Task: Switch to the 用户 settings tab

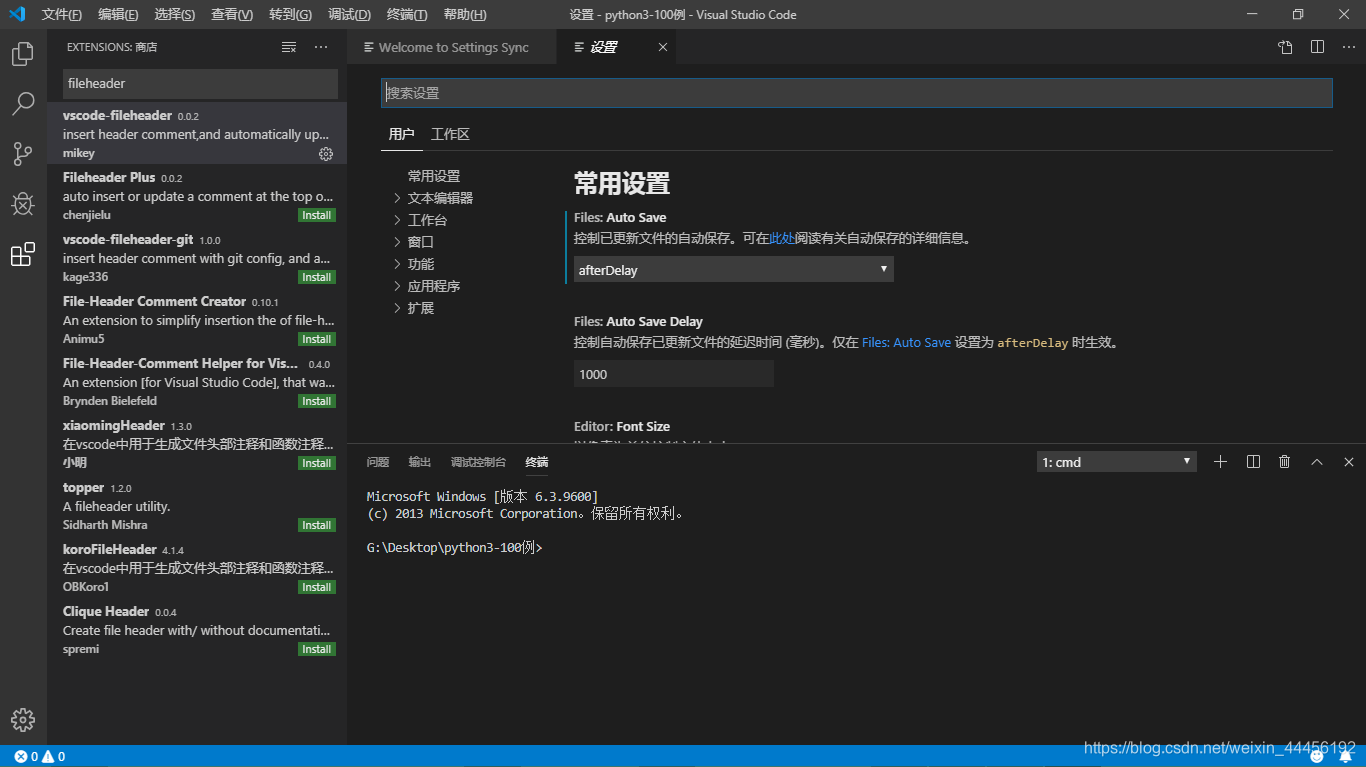Action: pos(401,134)
